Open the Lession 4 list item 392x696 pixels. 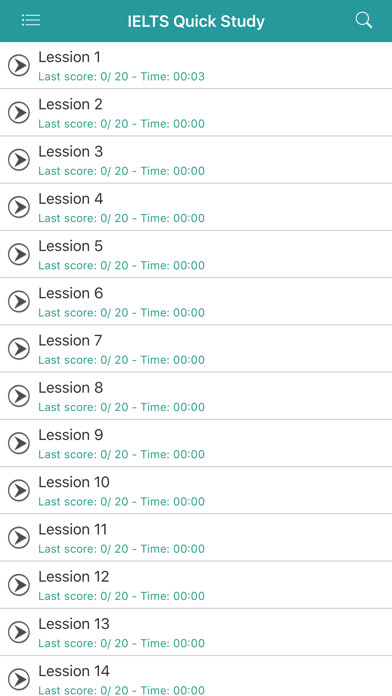pos(196,207)
